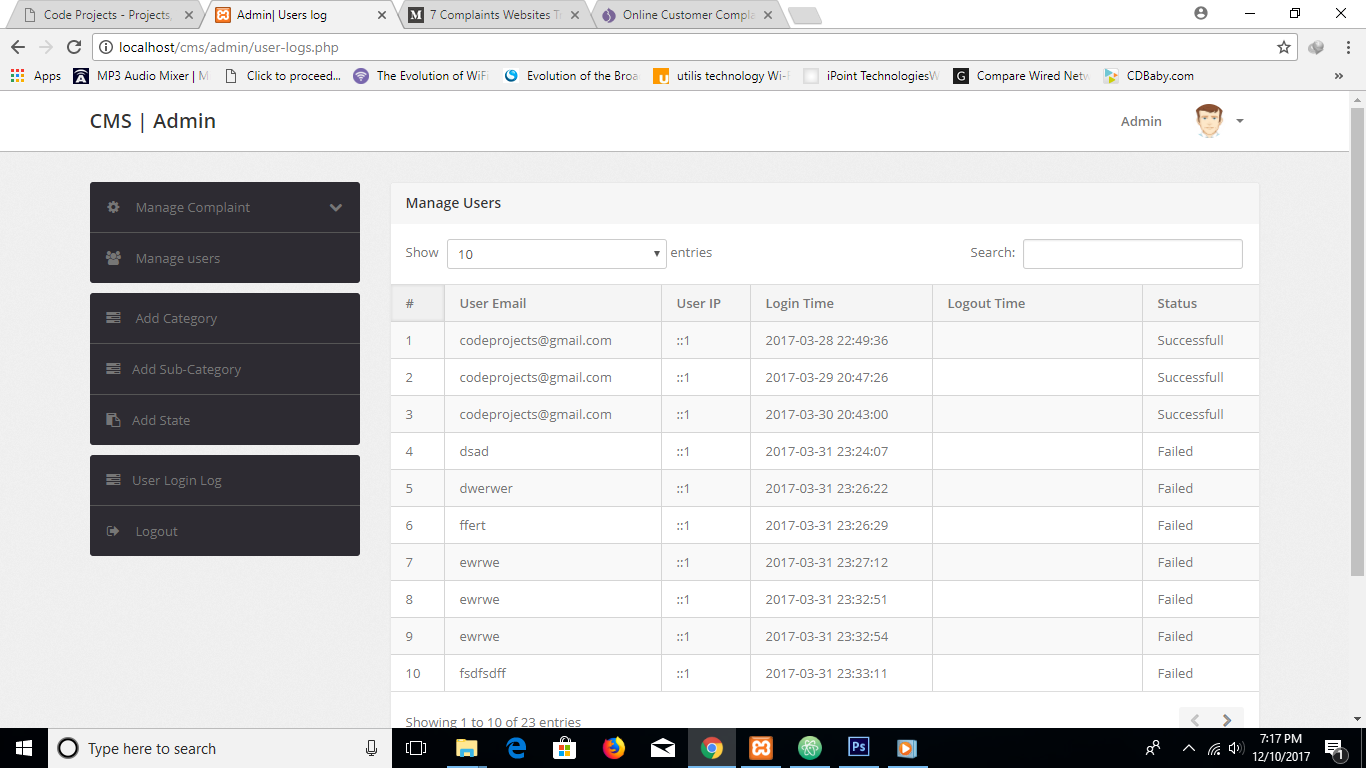Open the Admin account dropdown arrow

(1240, 121)
